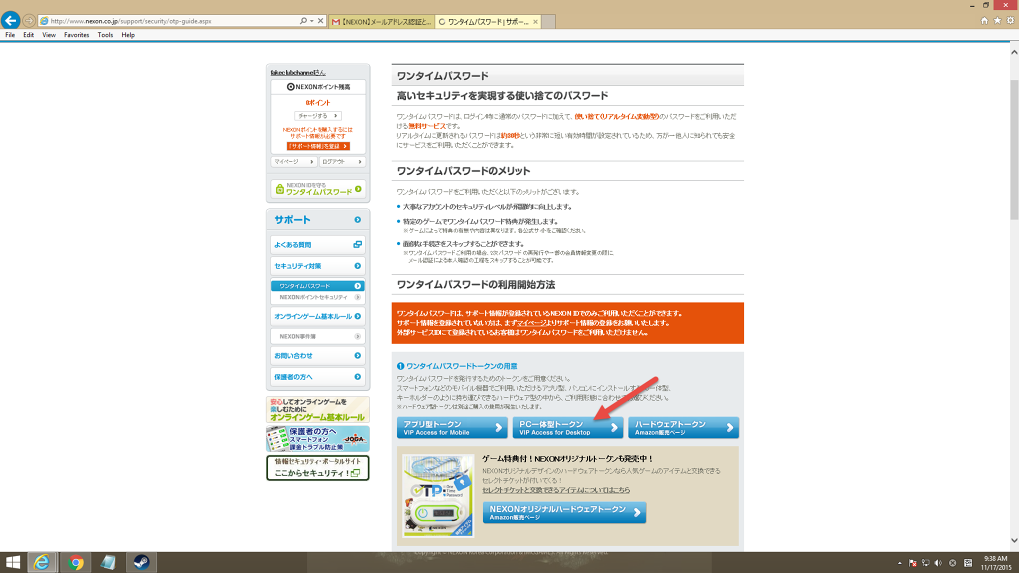Click the green lock one-time password banner
The height and width of the screenshot is (573, 1019).
click(x=318, y=189)
